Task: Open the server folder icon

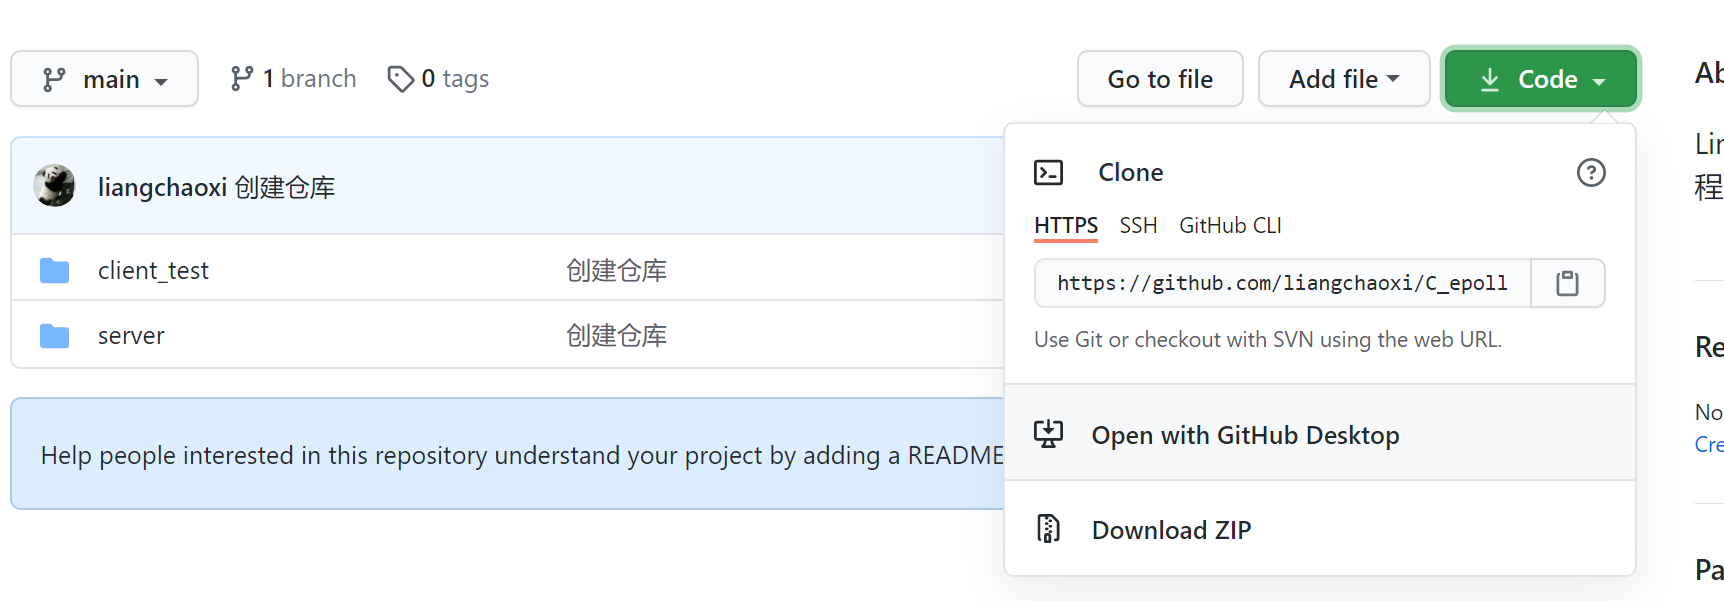Action: pos(54,335)
